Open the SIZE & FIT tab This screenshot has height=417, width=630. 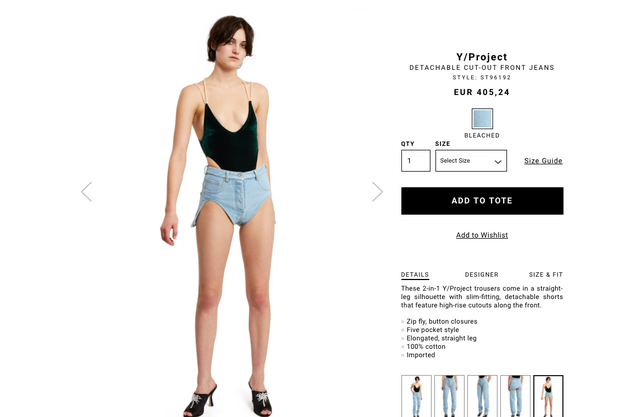tap(546, 274)
